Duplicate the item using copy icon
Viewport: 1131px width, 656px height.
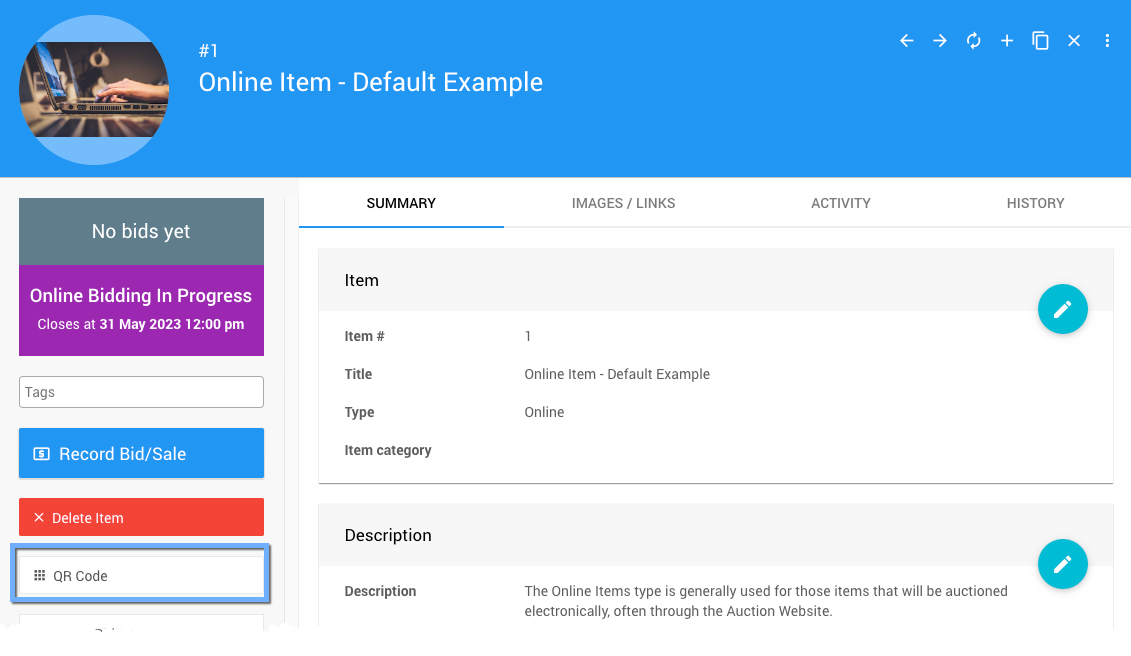[1040, 41]
